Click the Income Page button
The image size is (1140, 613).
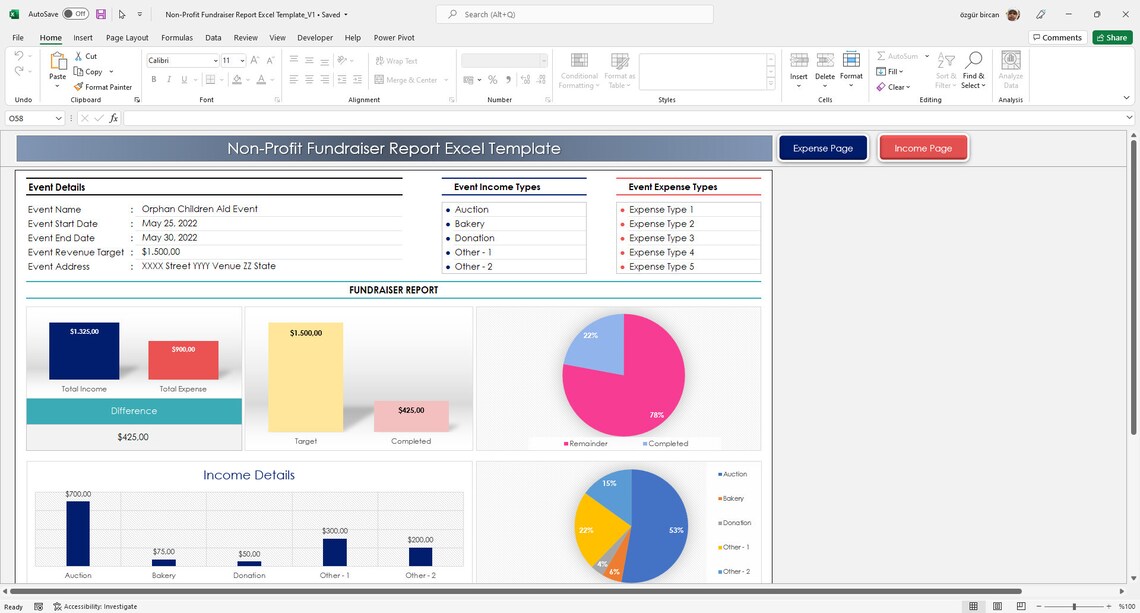pos(923,147)
